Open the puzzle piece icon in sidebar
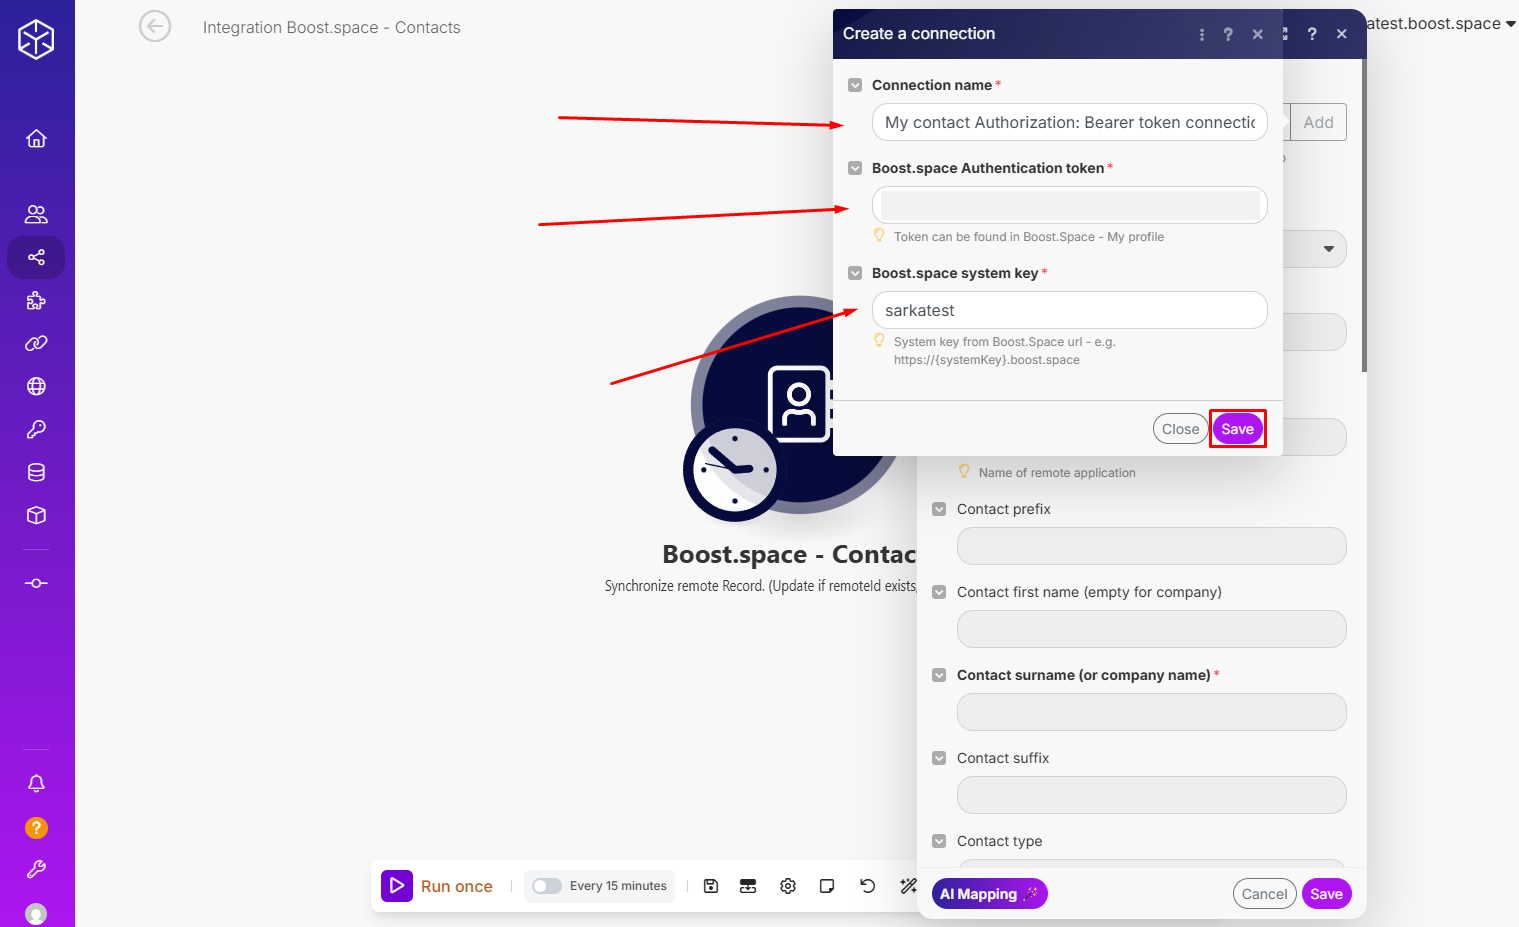The width and height of the screenshot is (1519, 927). [x=36, y=300]
